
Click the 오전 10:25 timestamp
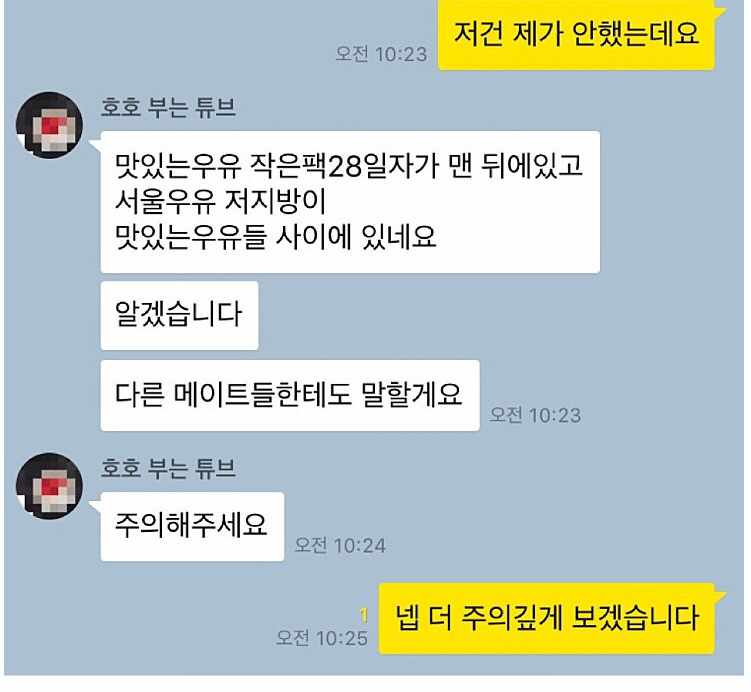[322, 638]
